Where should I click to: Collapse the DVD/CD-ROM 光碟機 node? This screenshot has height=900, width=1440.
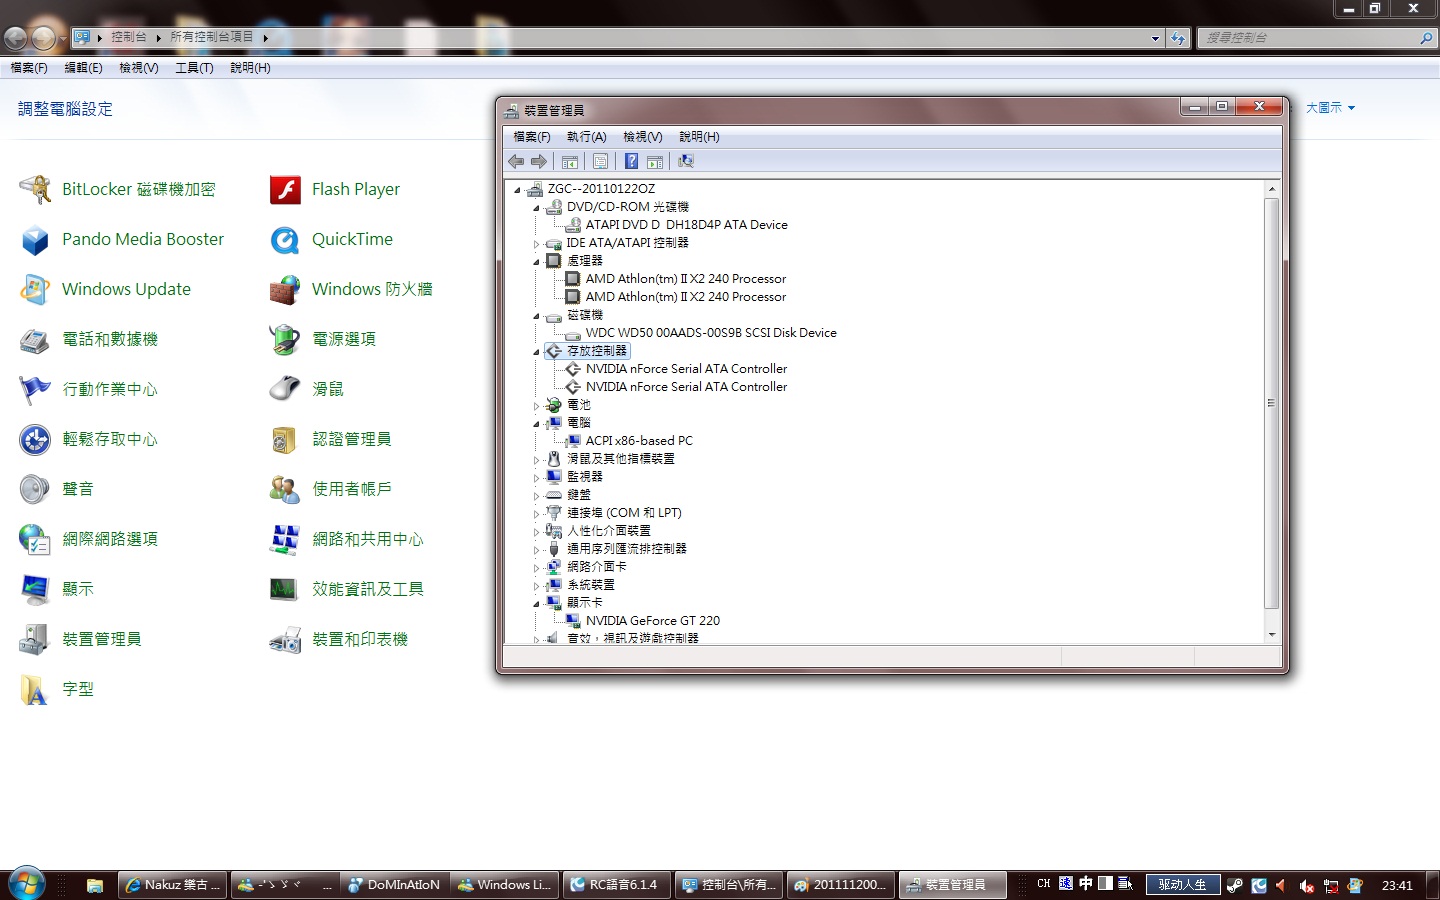point(537,208)
